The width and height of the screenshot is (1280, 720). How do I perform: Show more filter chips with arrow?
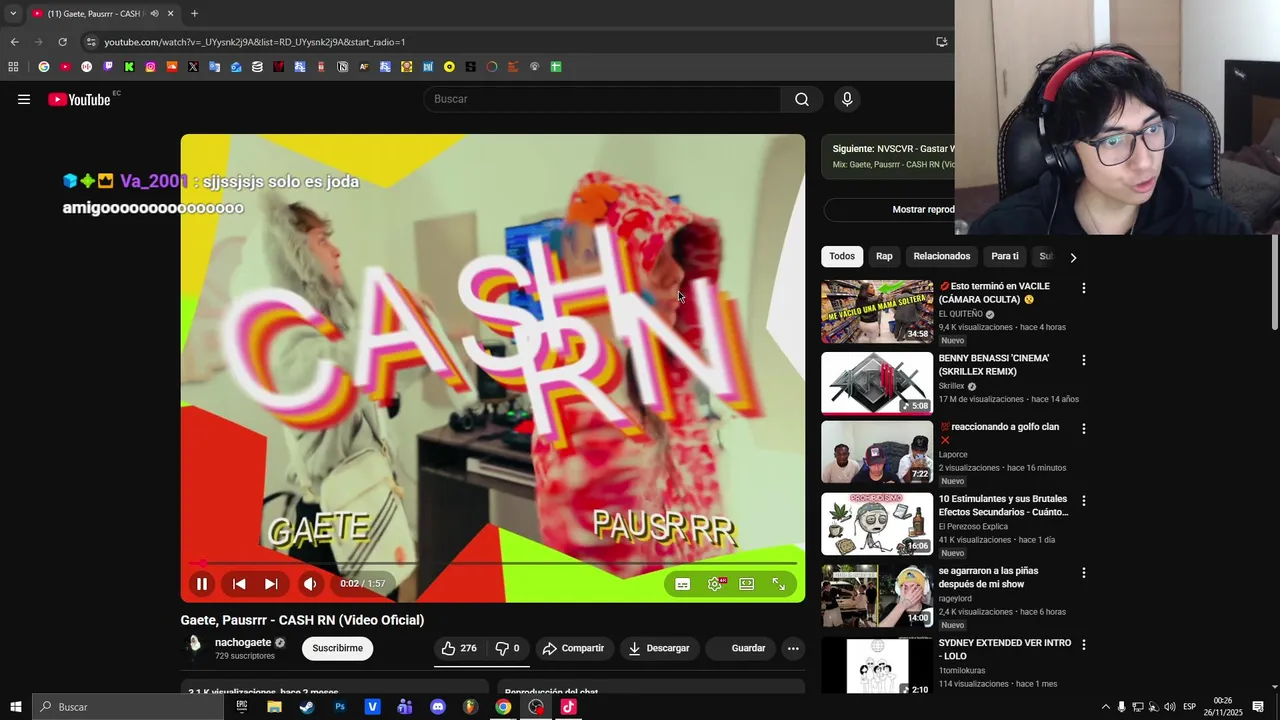click(1073, 257)
